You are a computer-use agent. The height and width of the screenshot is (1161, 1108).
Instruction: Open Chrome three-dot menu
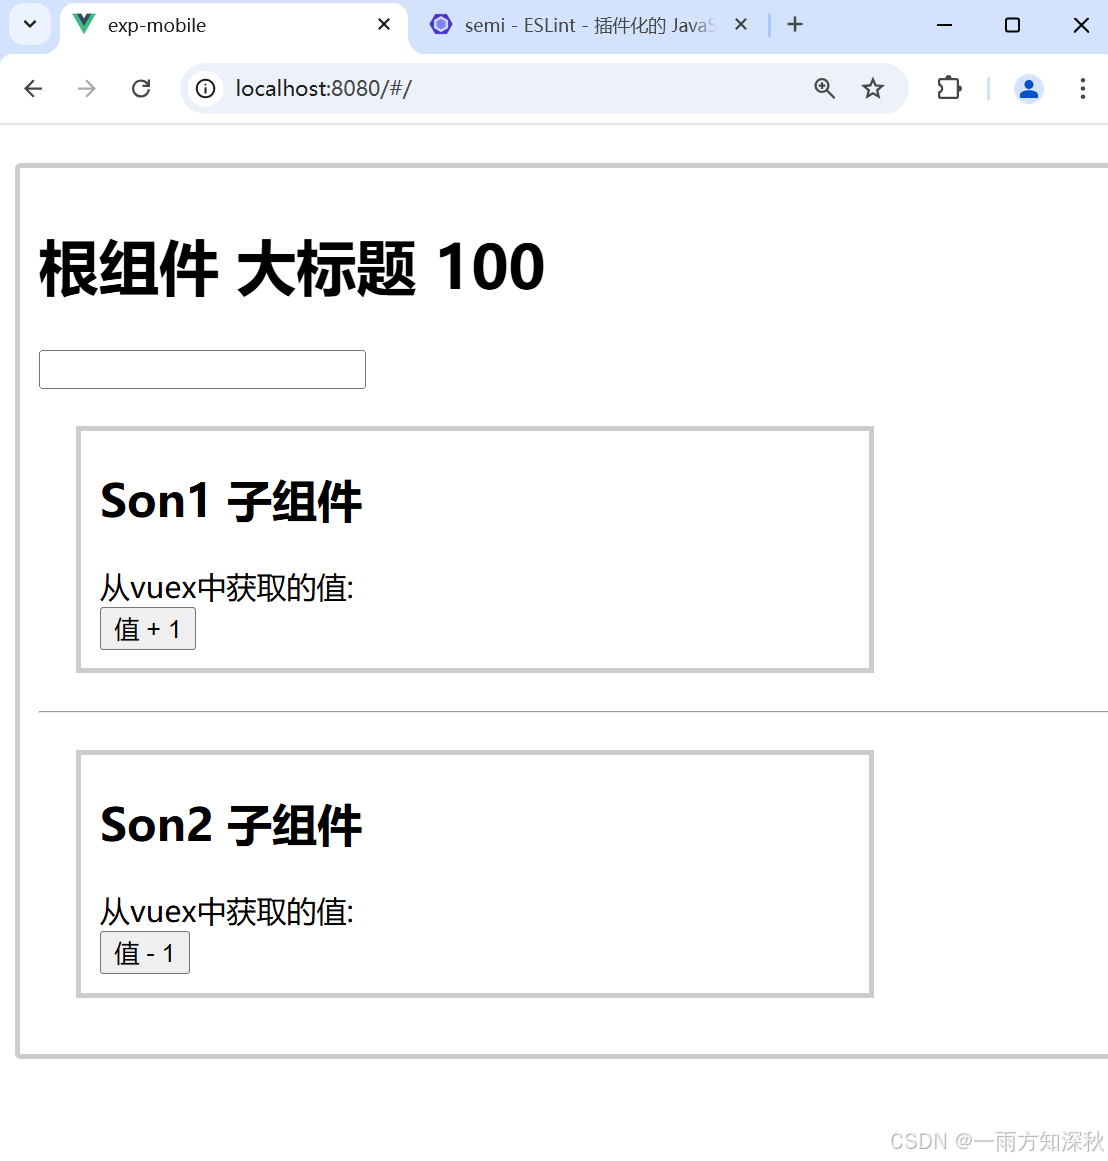point(1083,89)
